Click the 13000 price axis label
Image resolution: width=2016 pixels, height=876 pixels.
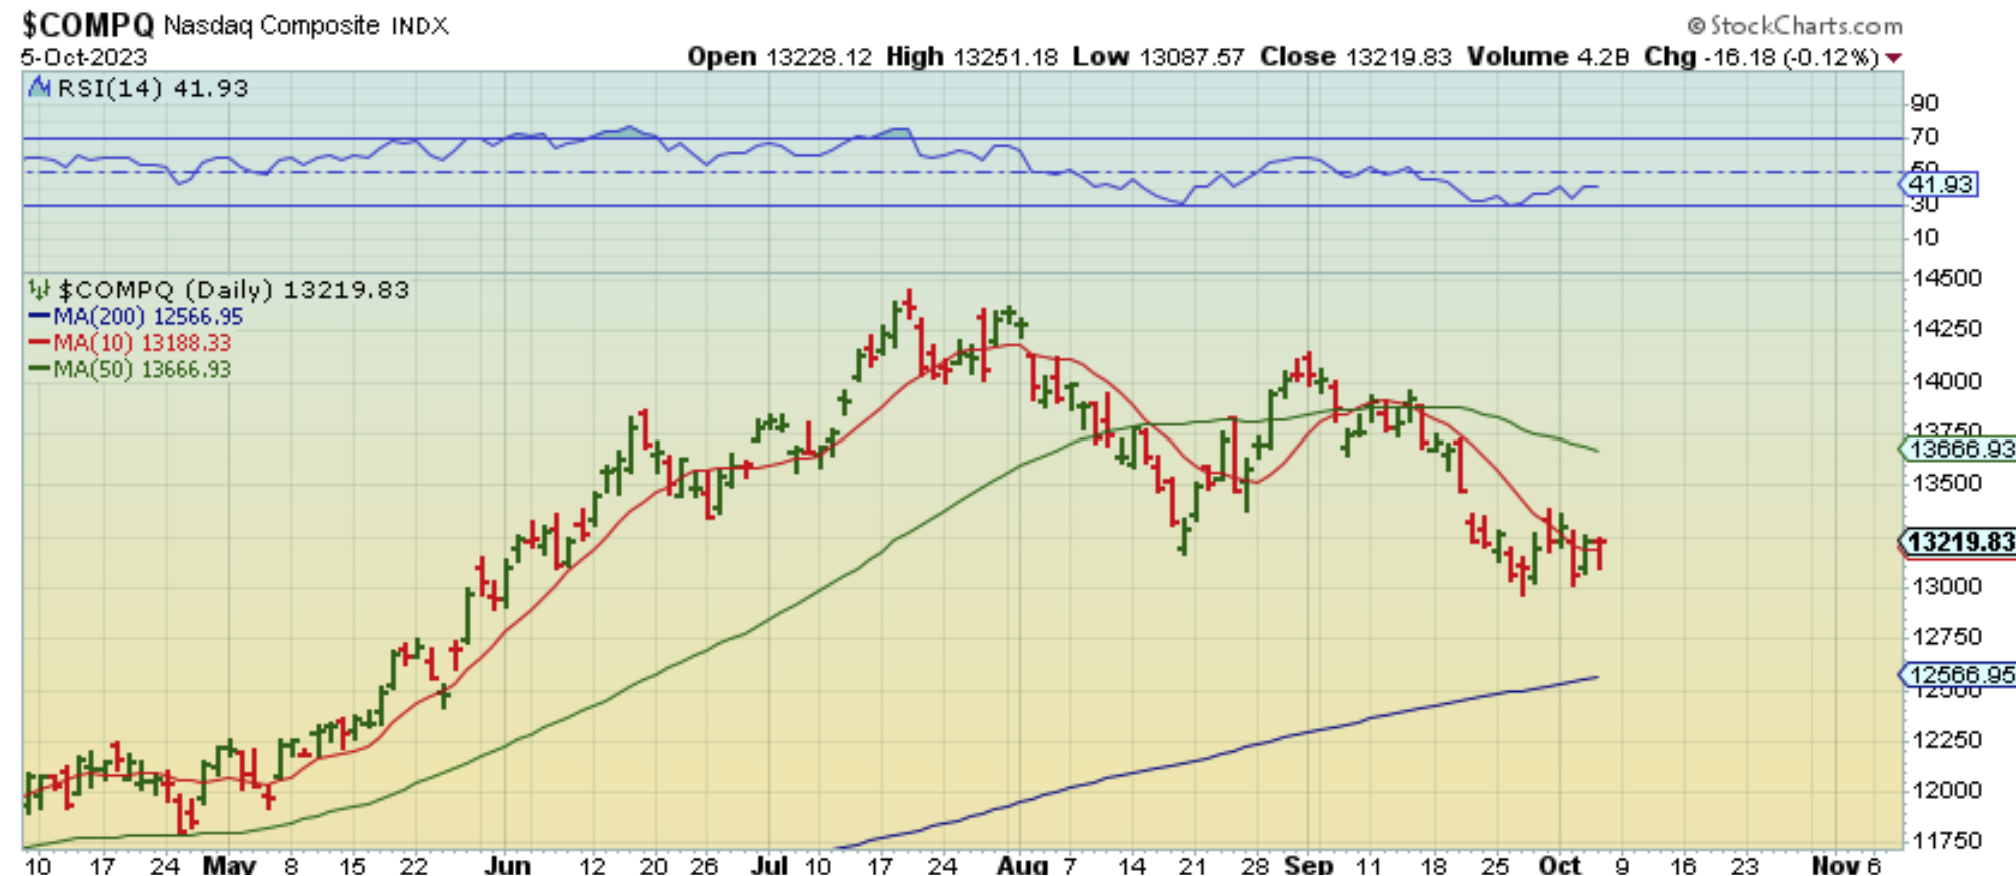click(x=1946, y=586)
